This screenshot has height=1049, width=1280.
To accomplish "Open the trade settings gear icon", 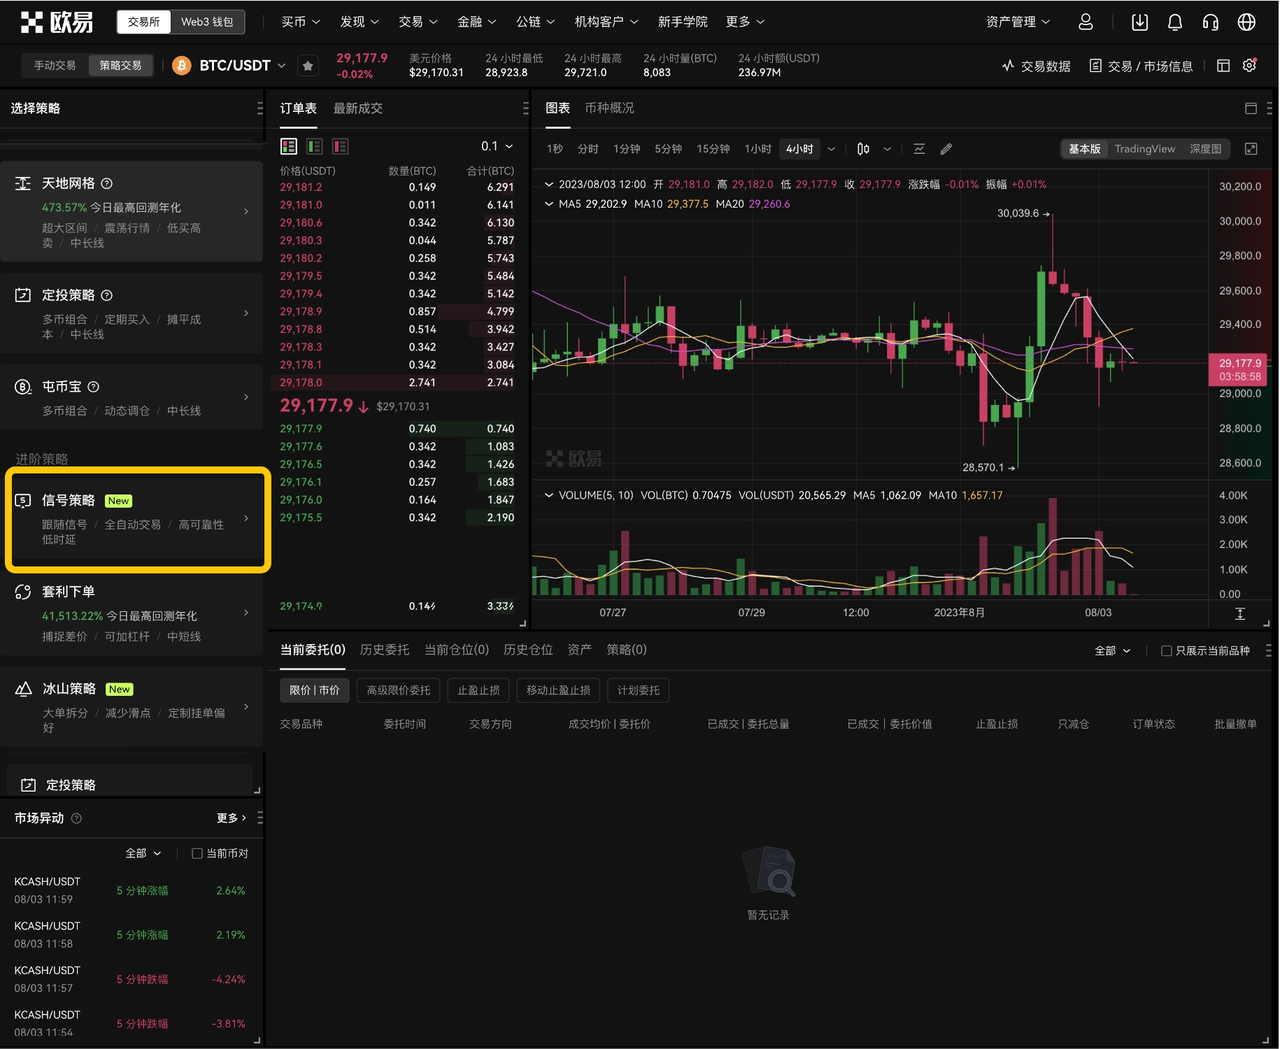I will [1249, 65].
